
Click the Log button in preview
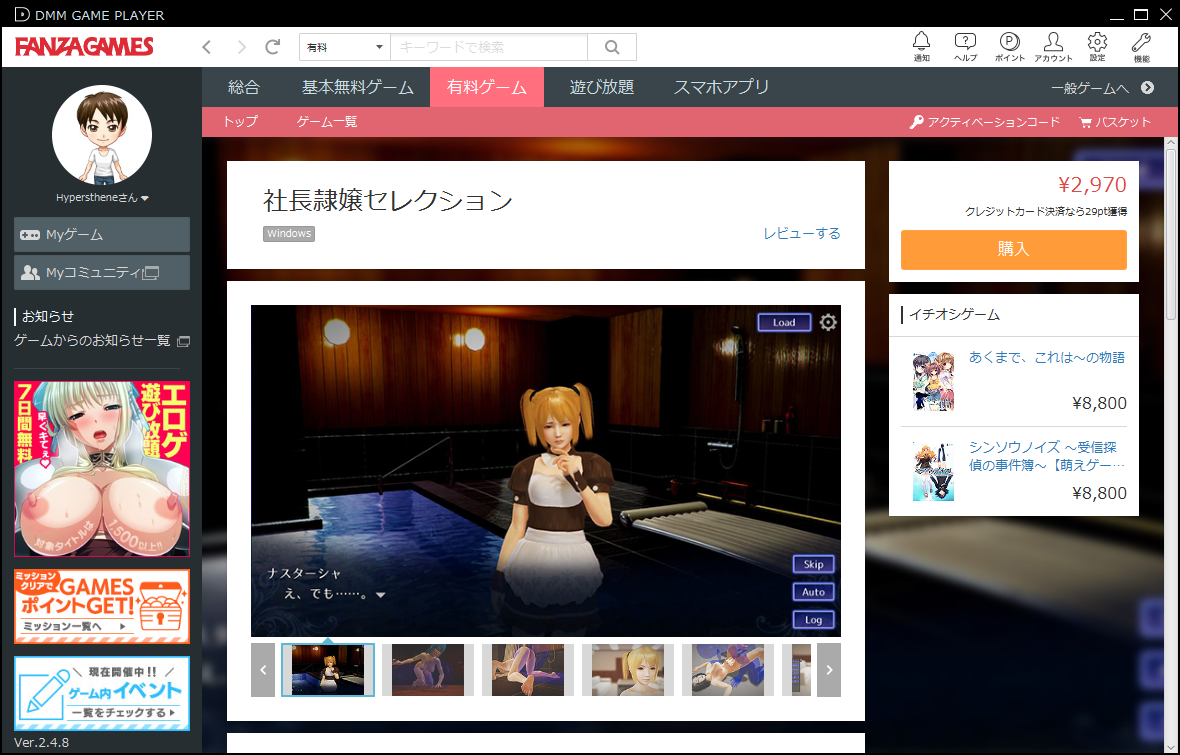(814, 620)
